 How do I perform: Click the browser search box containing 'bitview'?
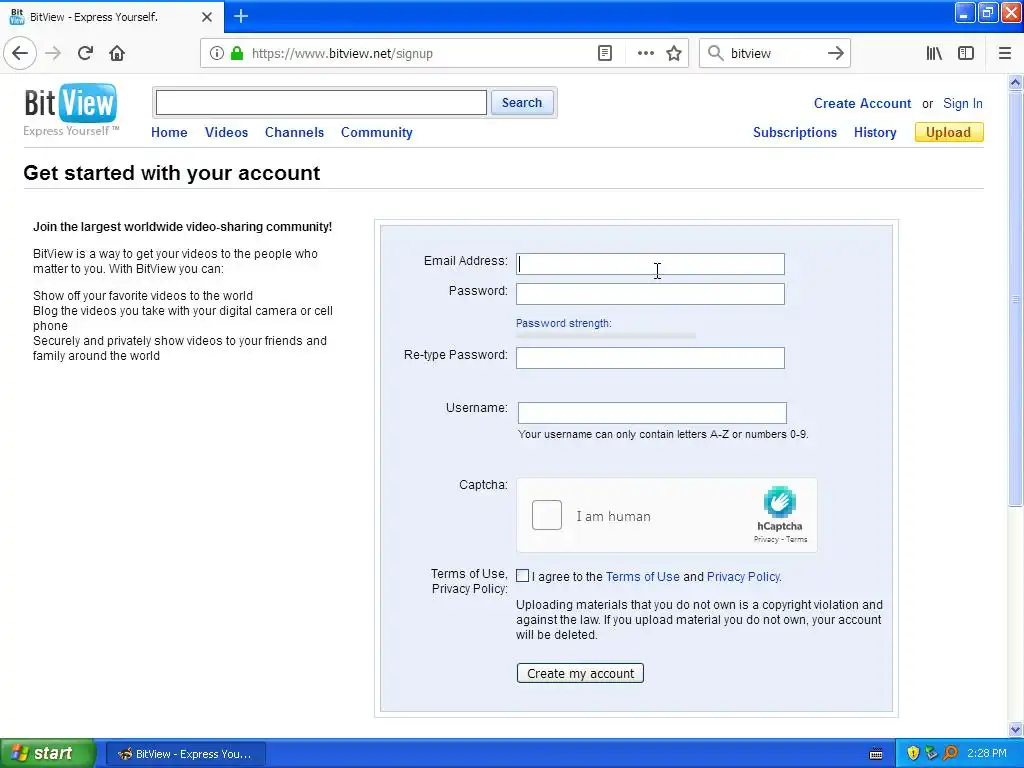click(x=775, y=54)
